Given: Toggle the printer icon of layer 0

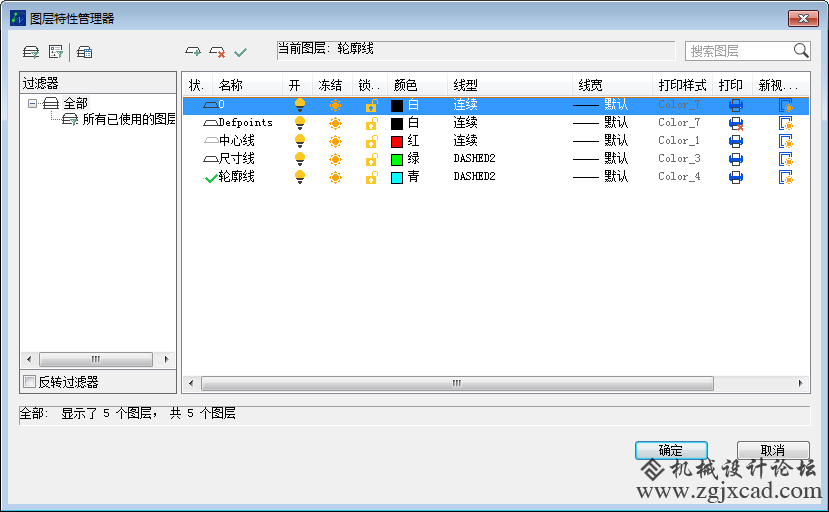Looking at the screenshot, I should pyautogui.click(x=735, y=105).
